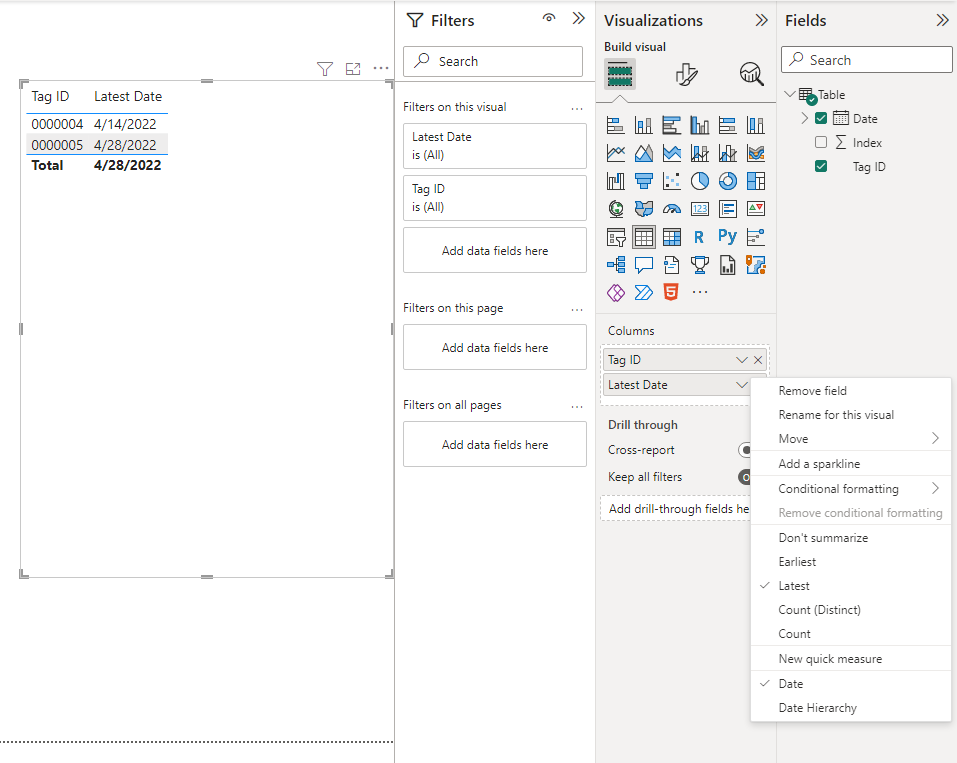Image resolution: width=957 pixels, height=763 pixels.
Task: Select the Funnel chart visual
Action: [643, 181]
